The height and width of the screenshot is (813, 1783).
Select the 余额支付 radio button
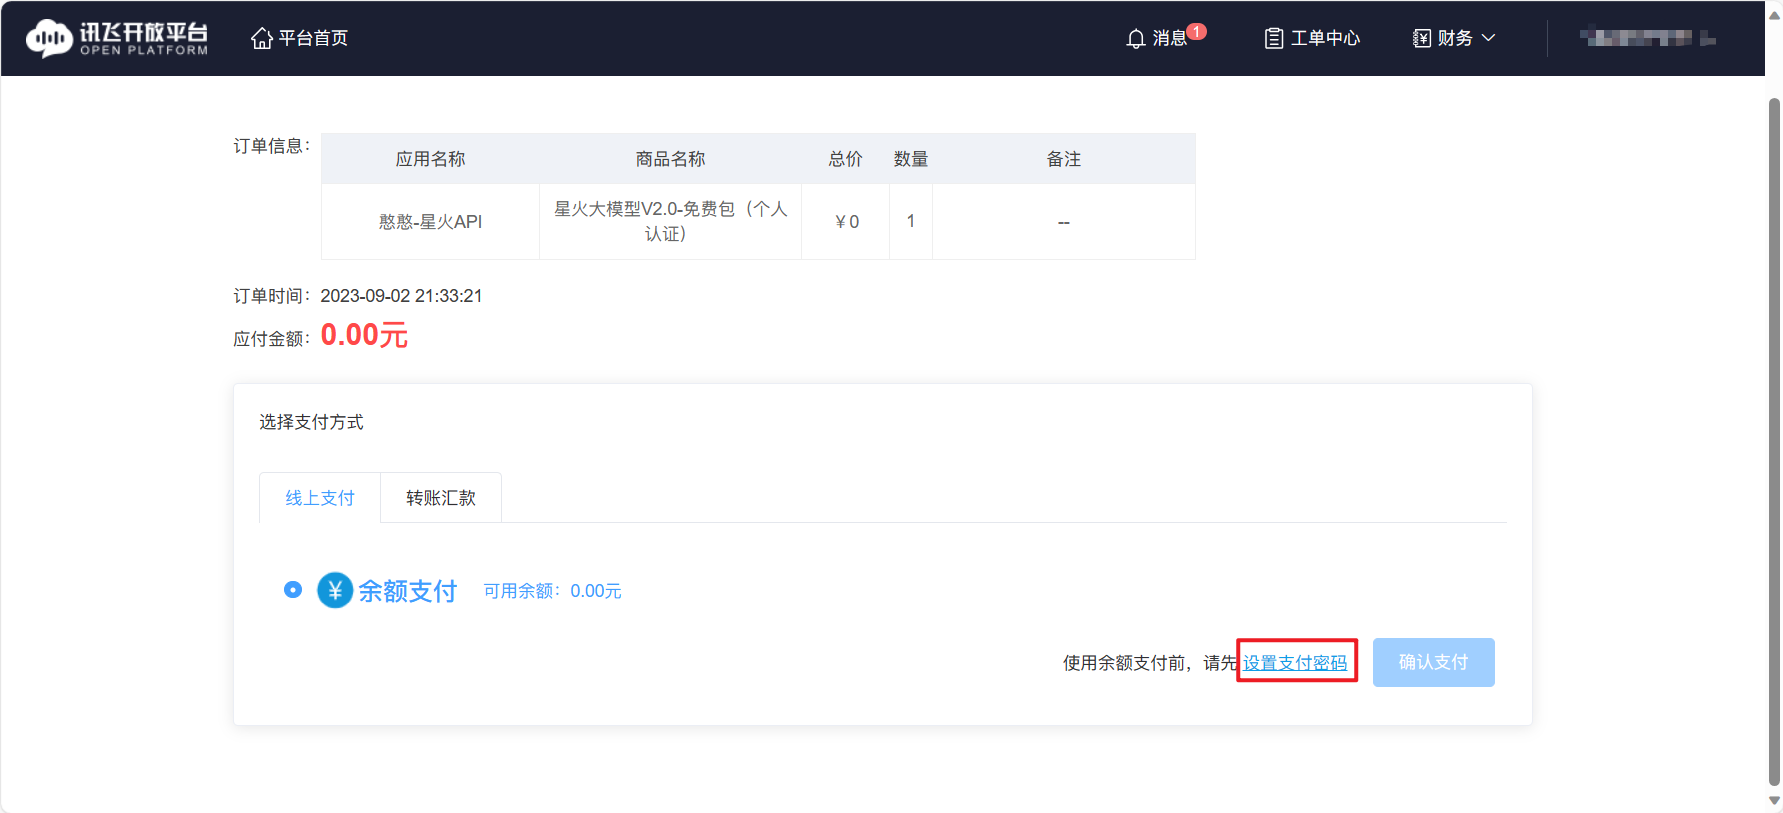tap(293, 590)
